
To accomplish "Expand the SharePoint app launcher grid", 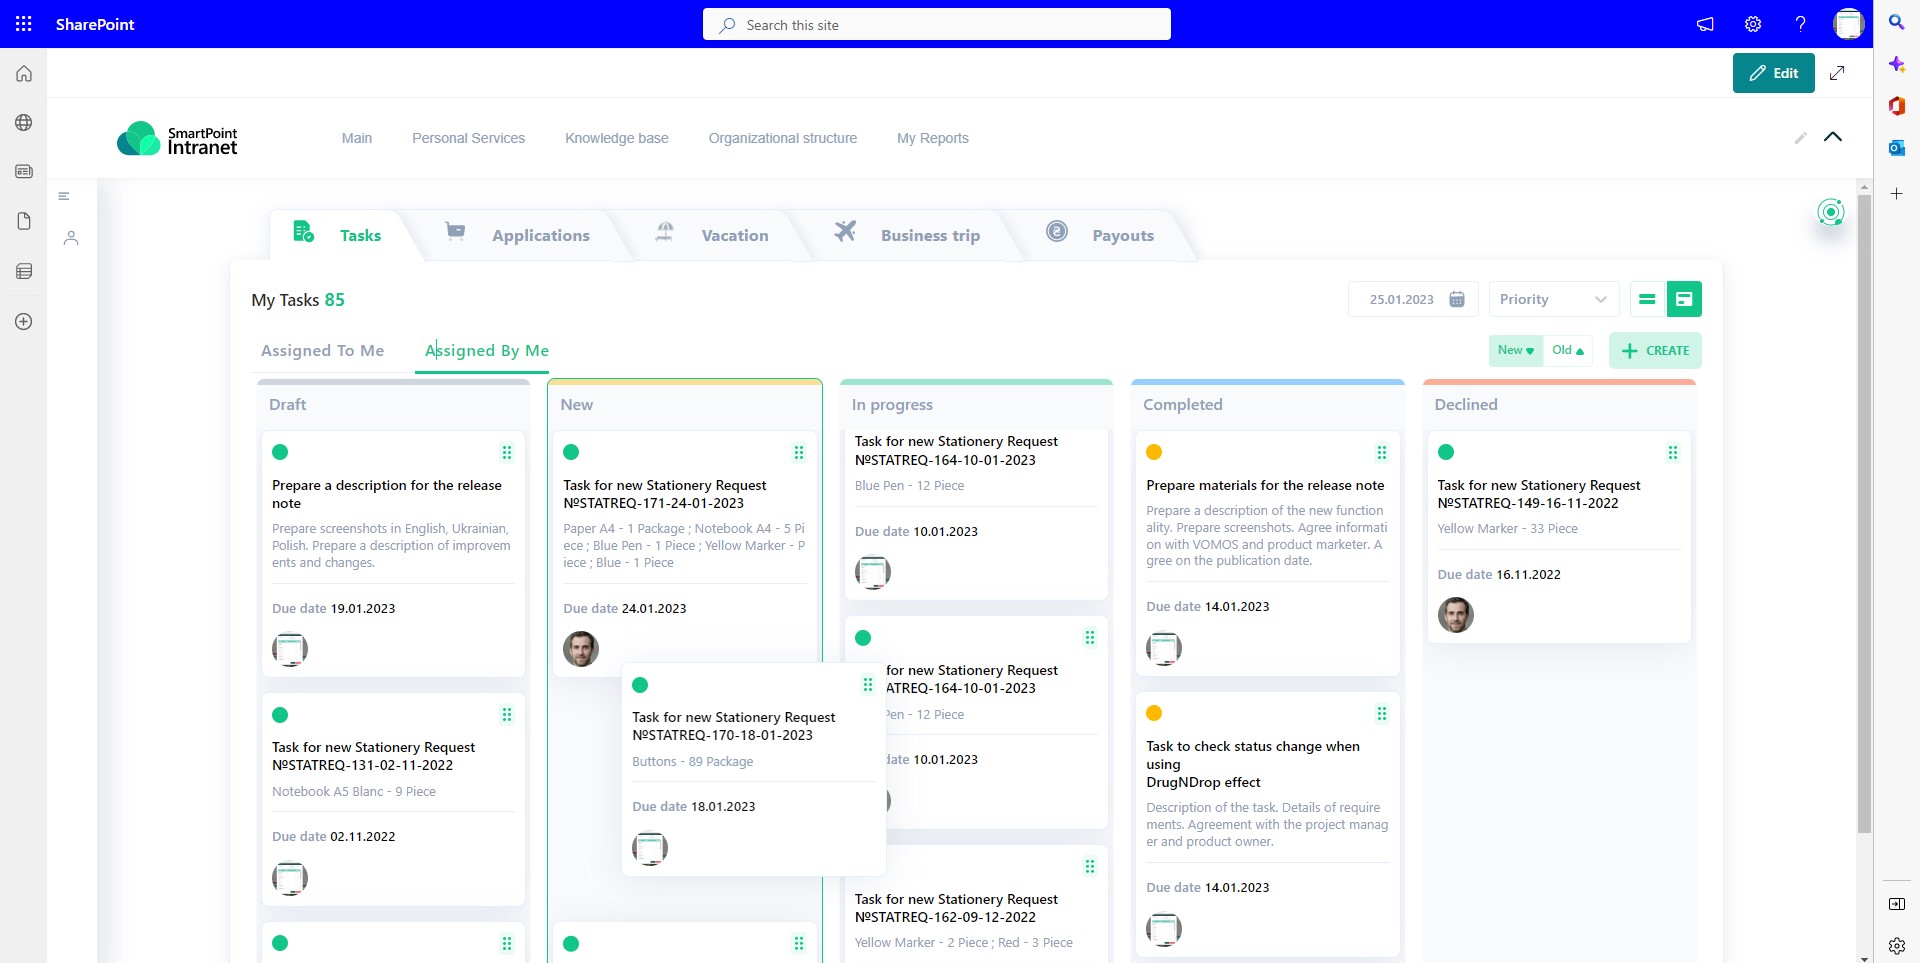I will click(23, 24).
